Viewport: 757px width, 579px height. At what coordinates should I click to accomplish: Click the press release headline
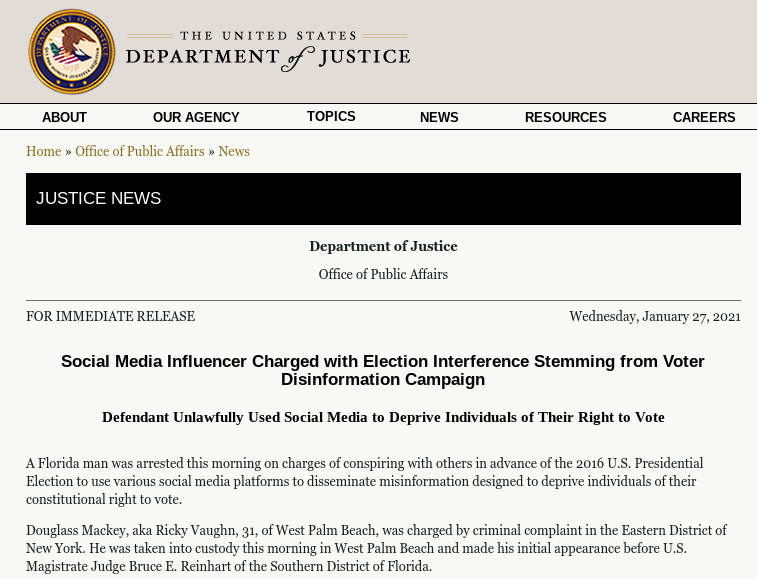383,370
